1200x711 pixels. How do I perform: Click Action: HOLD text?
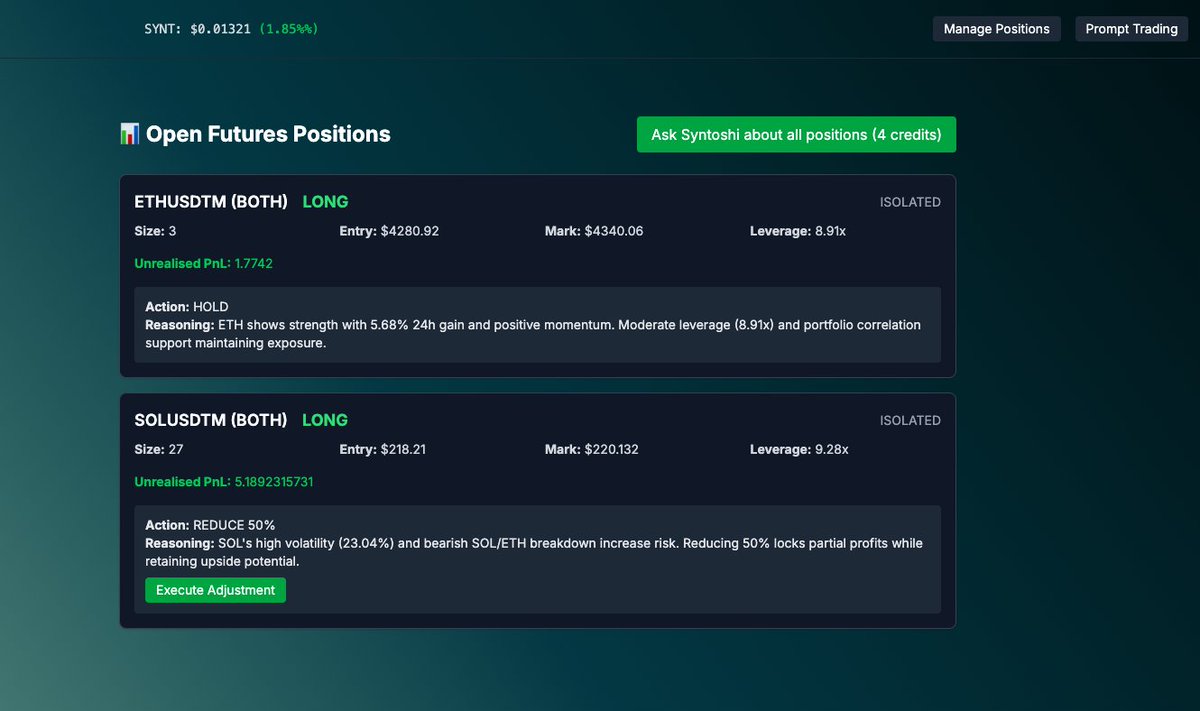point(187,307)
